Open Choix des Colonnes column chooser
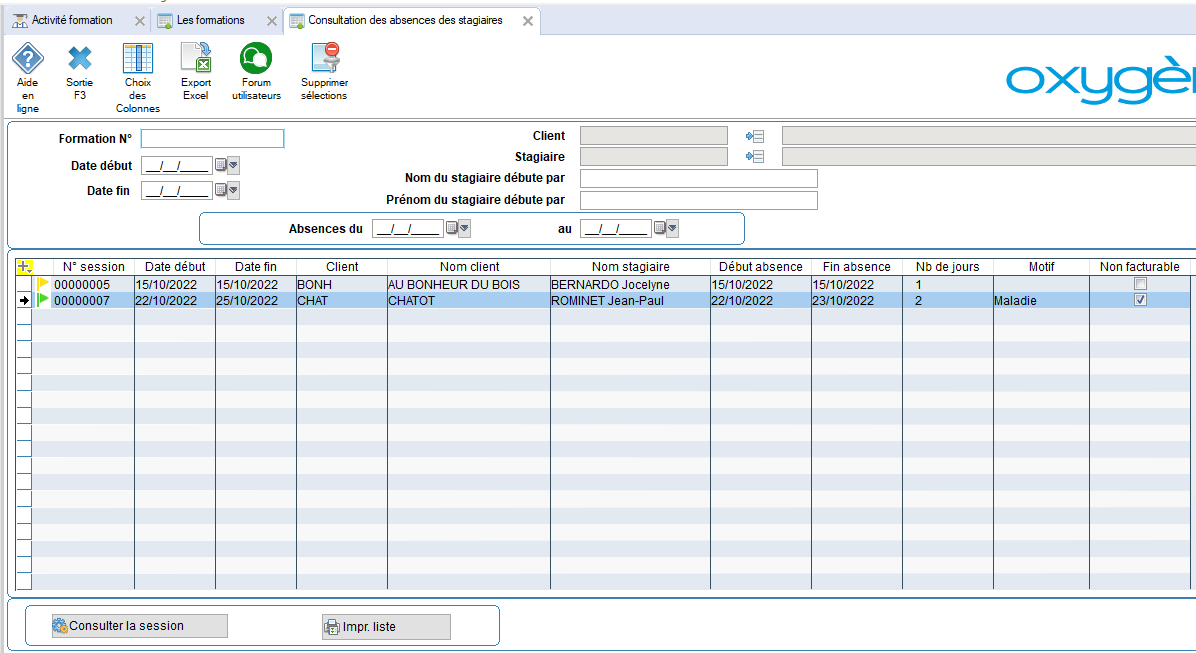Viewport: 1196px width, 653px height. 137,59
